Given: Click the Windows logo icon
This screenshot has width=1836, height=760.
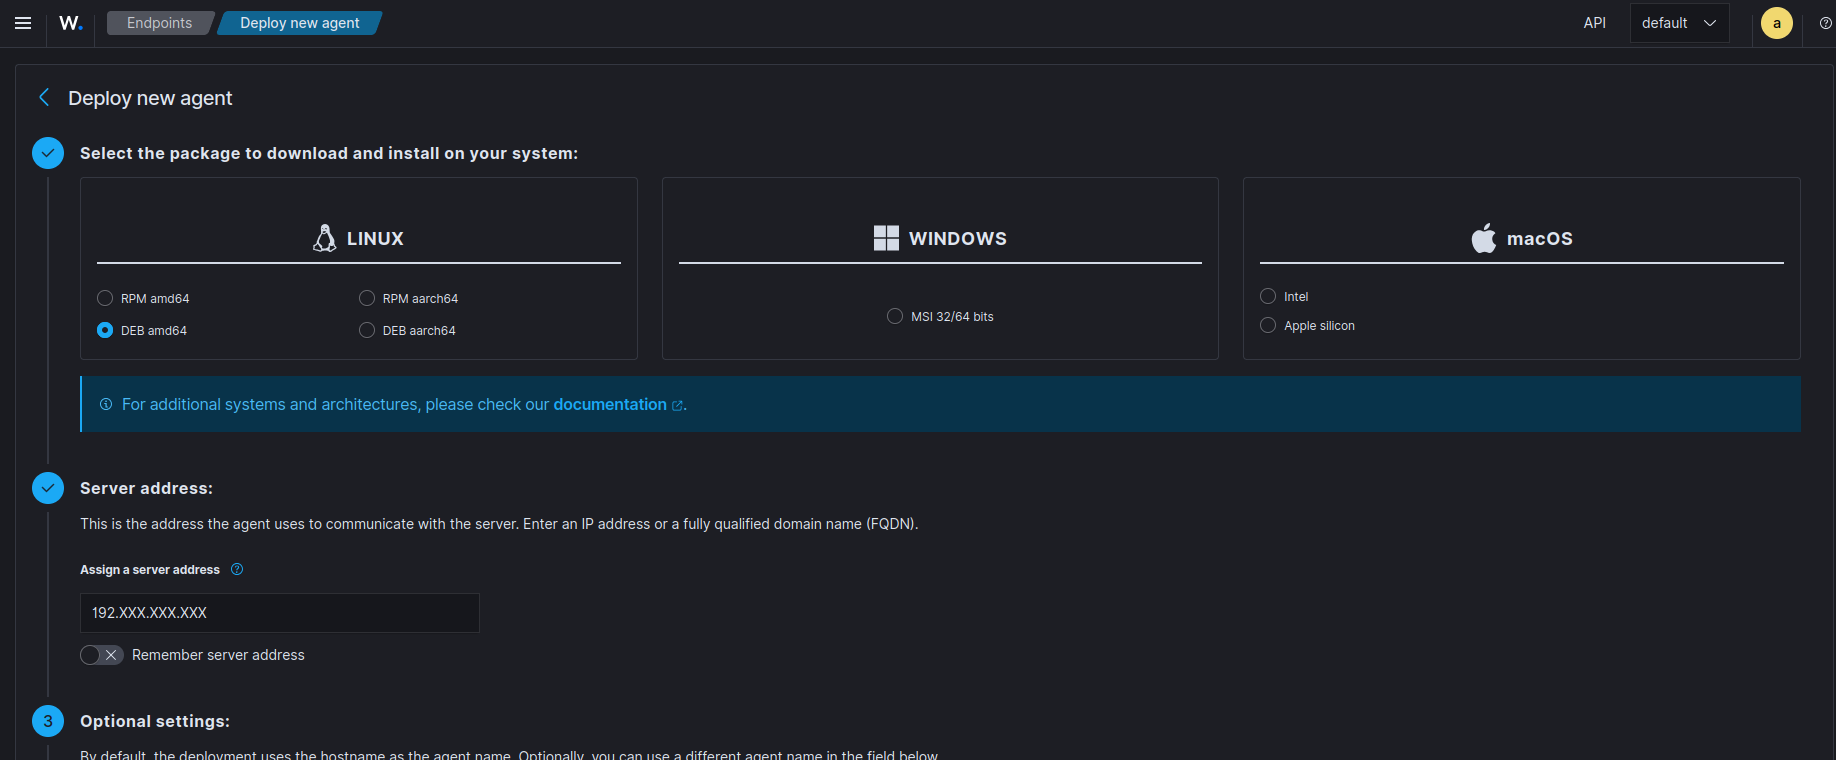Looking at the screenshot, I should (886, 238).
